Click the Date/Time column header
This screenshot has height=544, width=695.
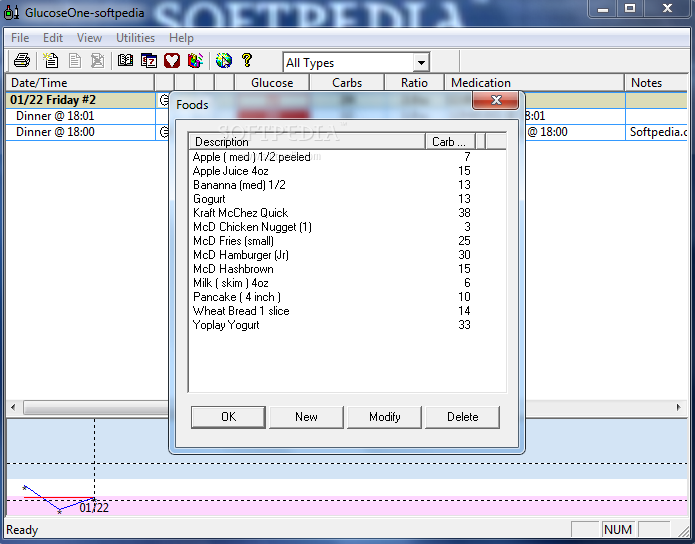pos(80,83)
